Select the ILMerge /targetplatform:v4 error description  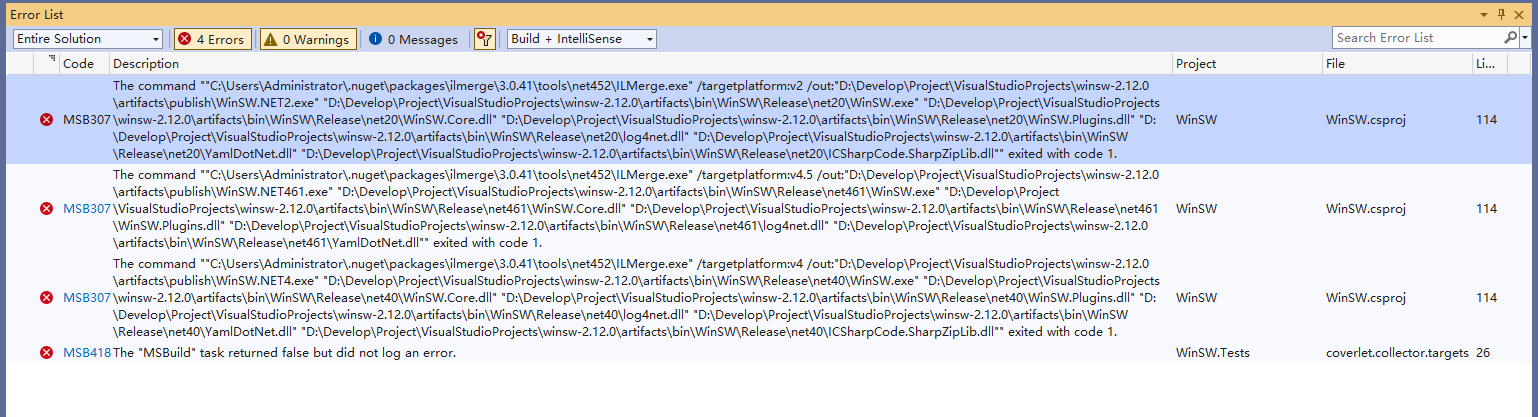coord(637,298)
